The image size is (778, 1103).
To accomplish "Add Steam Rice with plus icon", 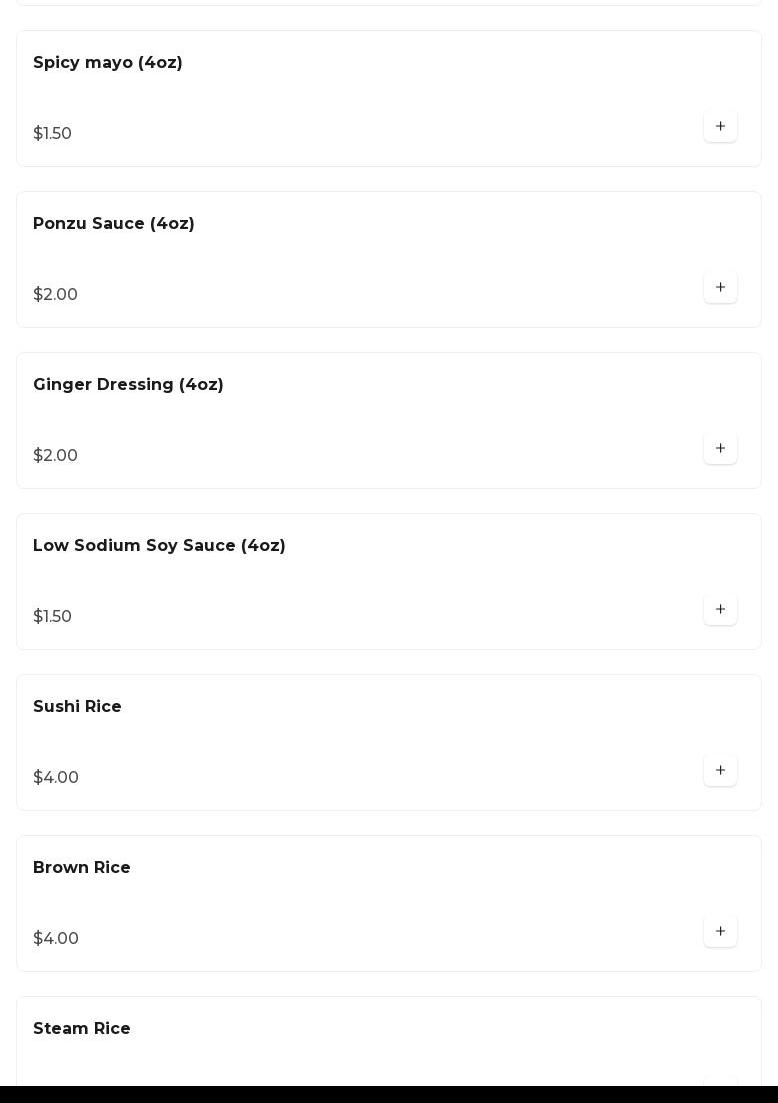I will [x=720, y=1081].
